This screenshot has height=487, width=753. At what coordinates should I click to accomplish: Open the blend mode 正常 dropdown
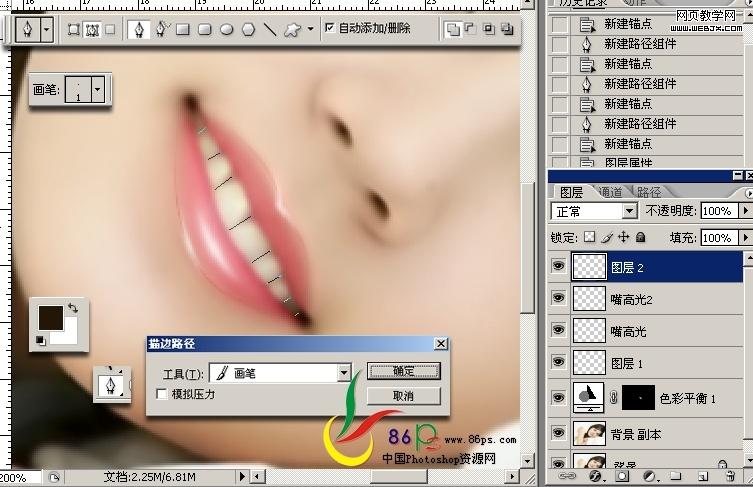[630, 211]
